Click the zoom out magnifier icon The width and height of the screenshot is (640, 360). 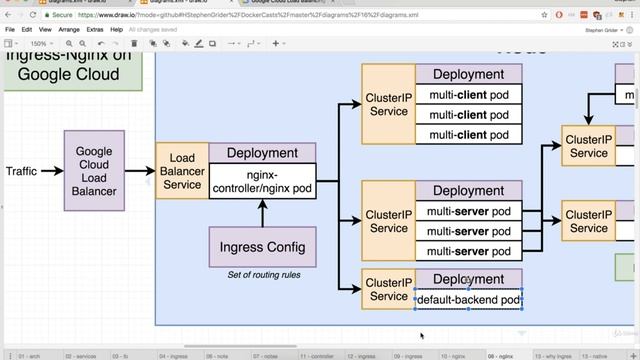[x=82, y=43]
